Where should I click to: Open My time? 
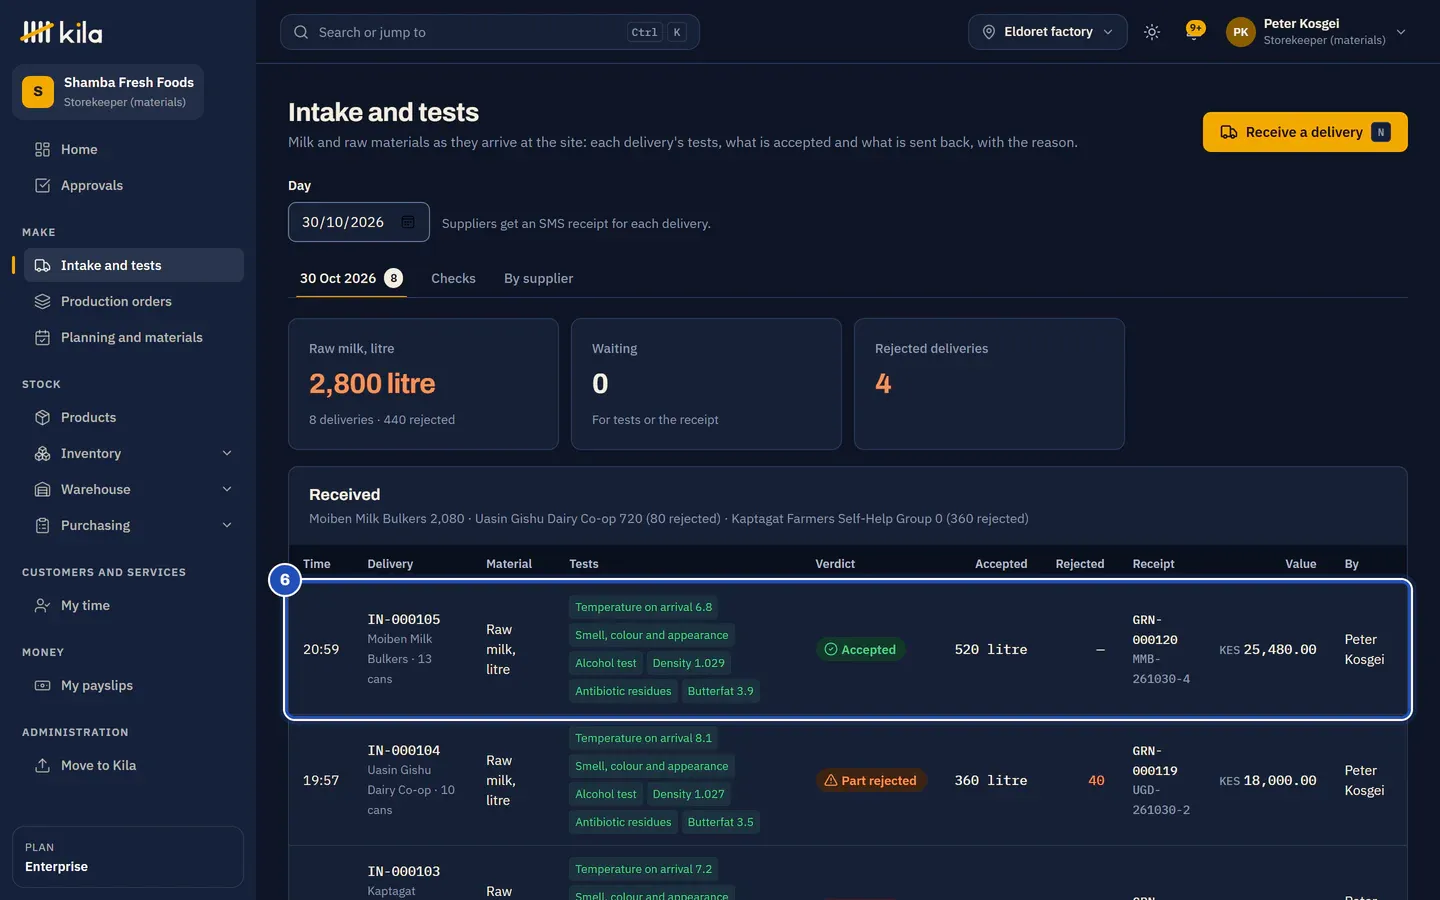click(134, 606)
